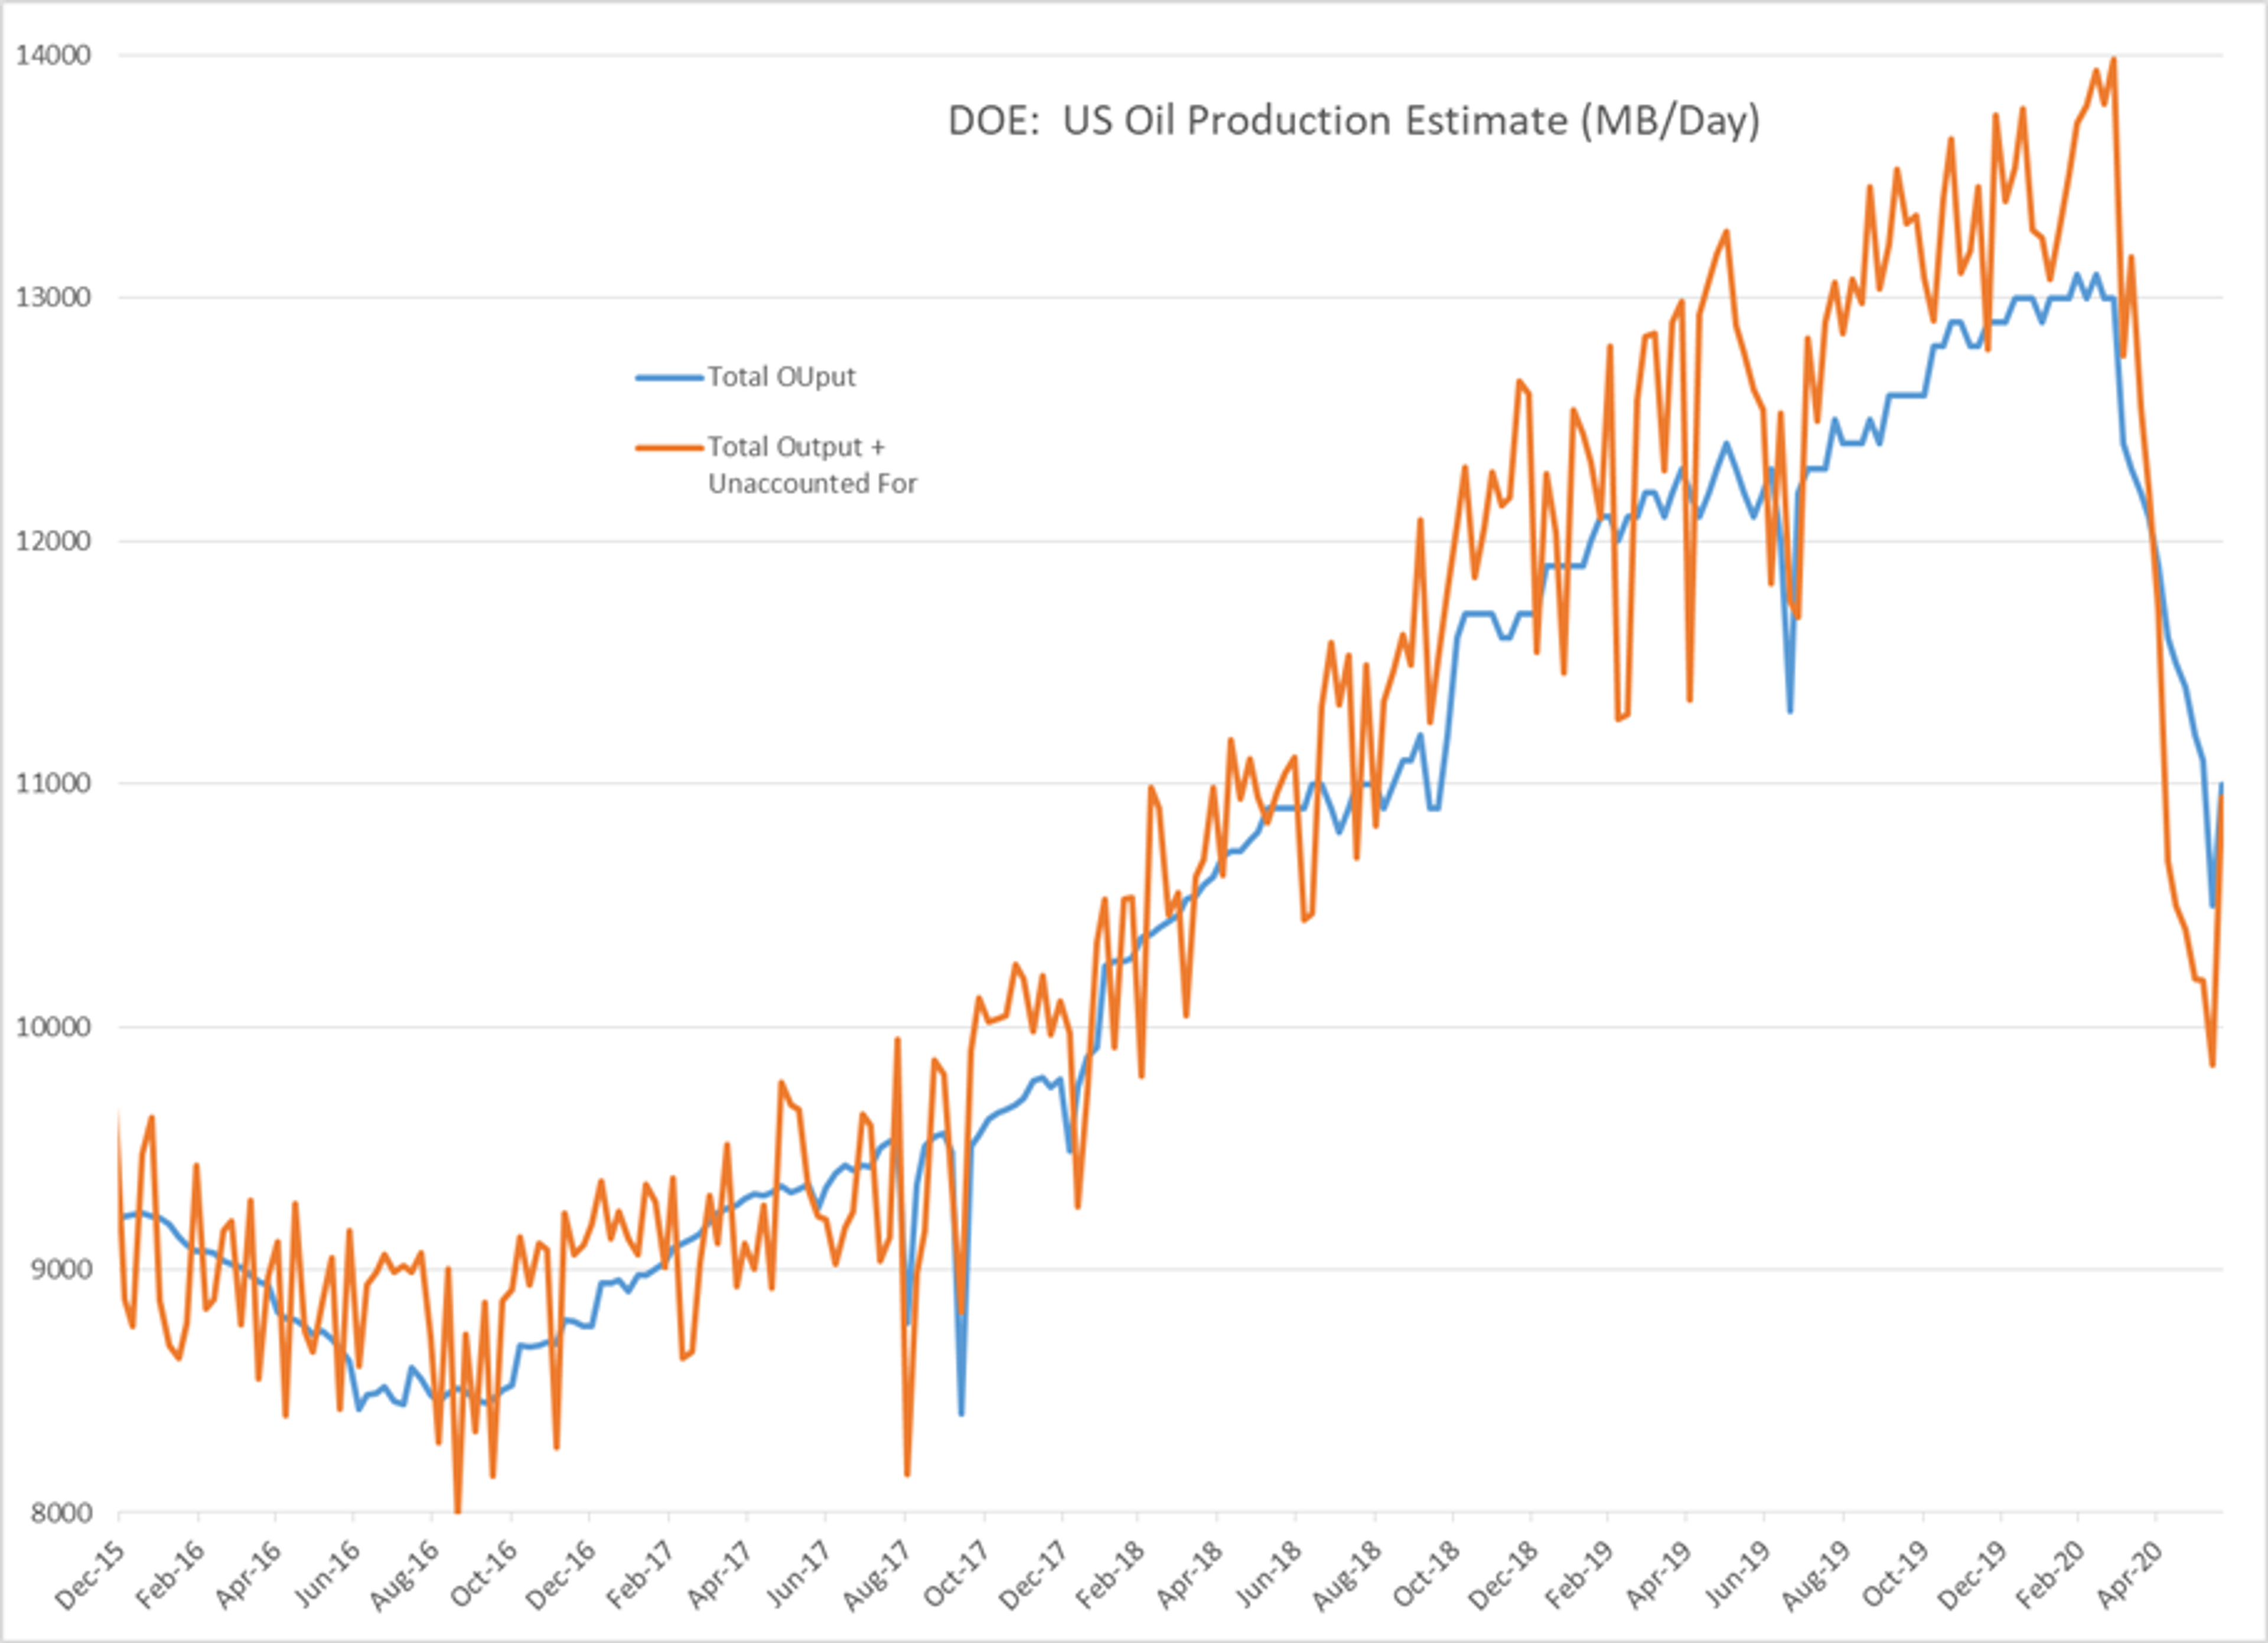Click the 9000 y-axis label
This screenshot has height=1643, width=2268.
[61, 1269]
